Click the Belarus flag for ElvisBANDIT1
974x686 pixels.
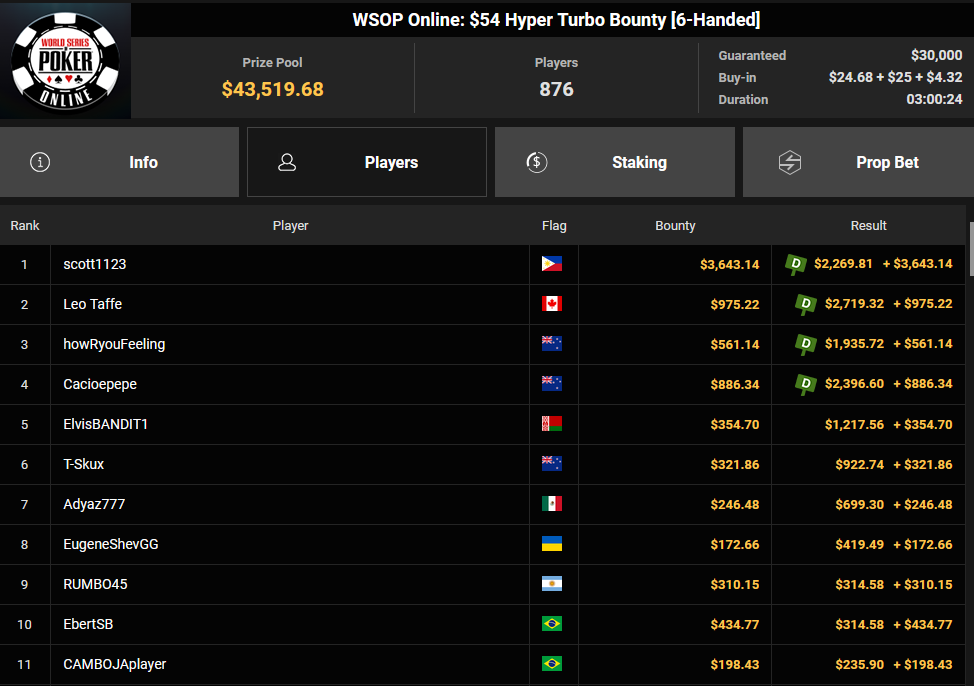coord(552,424)
